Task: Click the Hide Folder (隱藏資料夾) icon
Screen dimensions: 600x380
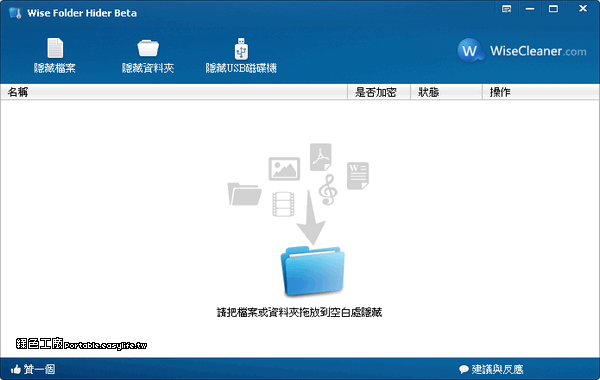Action: [148, 48]
